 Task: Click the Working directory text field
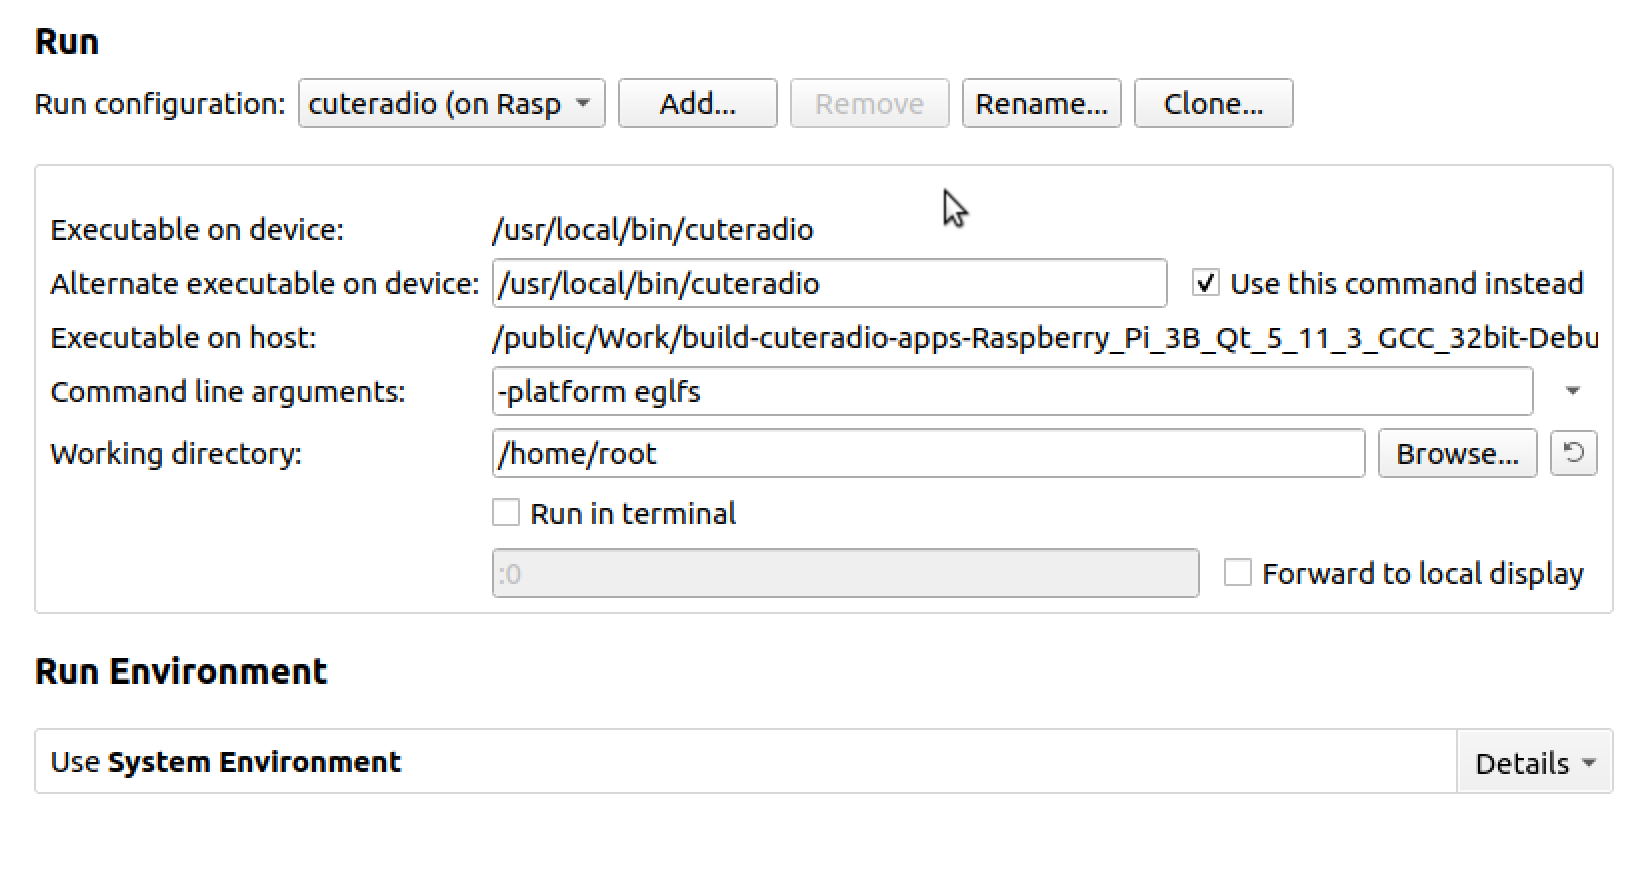click(928, 454)
